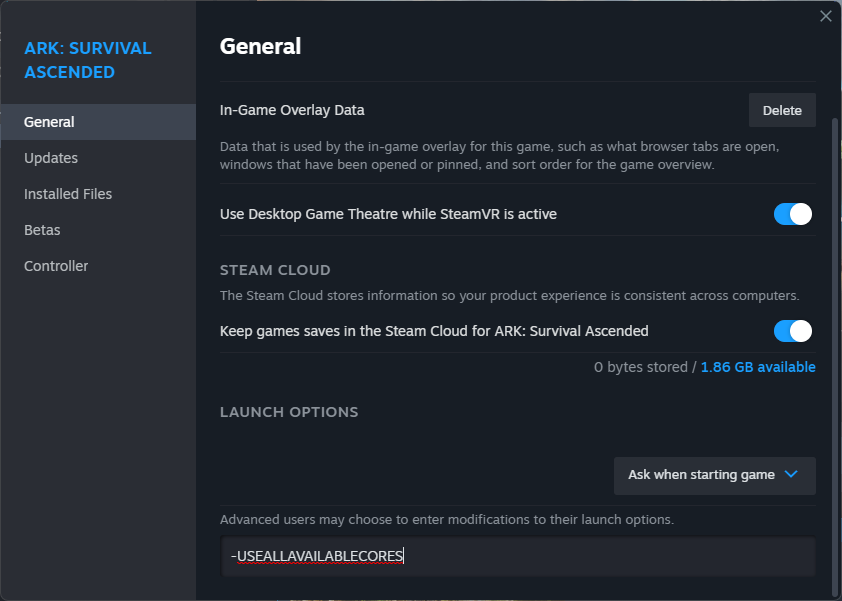Image resolution: width=842 pixels, height=601 pixels.
Task: Open the 1.86 GB available storage link
Action: click(758, 367)
